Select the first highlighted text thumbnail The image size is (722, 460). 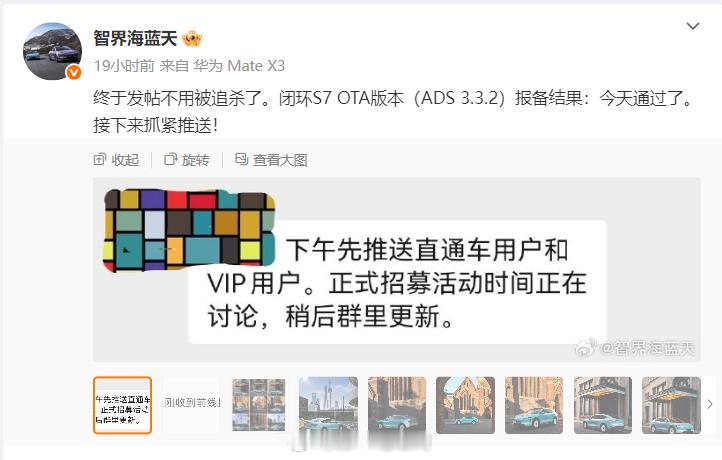pos(122,405)
